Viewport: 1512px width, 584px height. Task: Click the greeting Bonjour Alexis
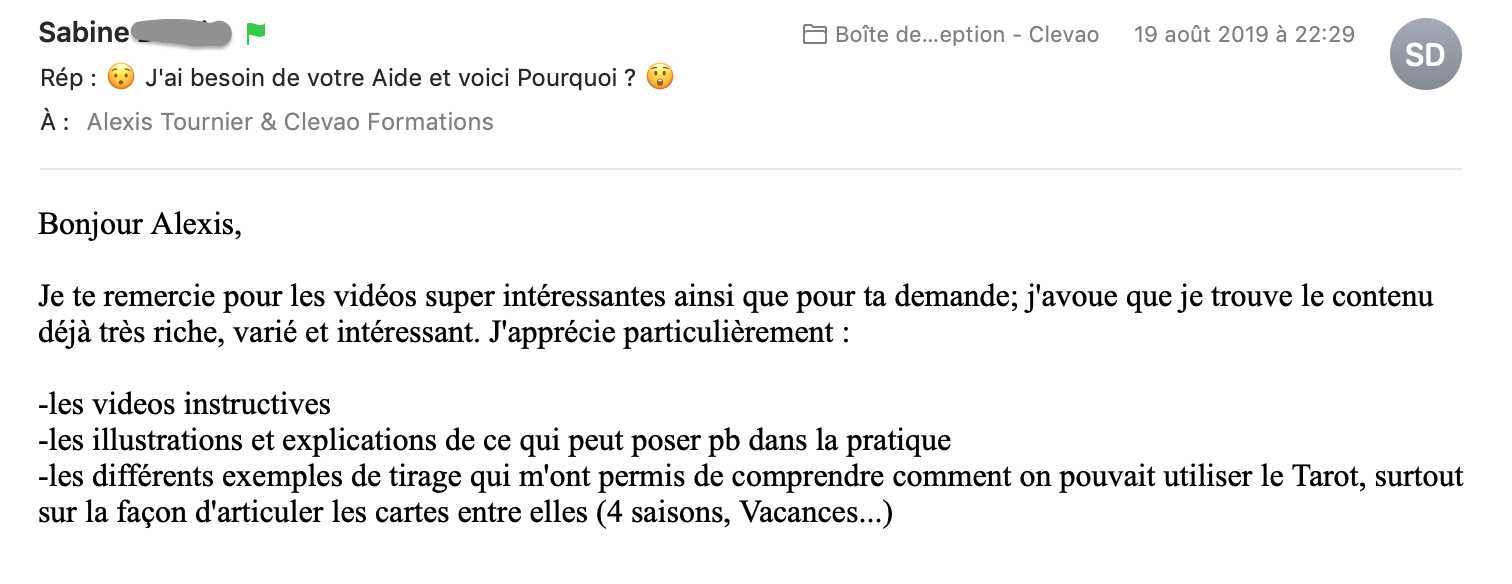tap(140, 225)
